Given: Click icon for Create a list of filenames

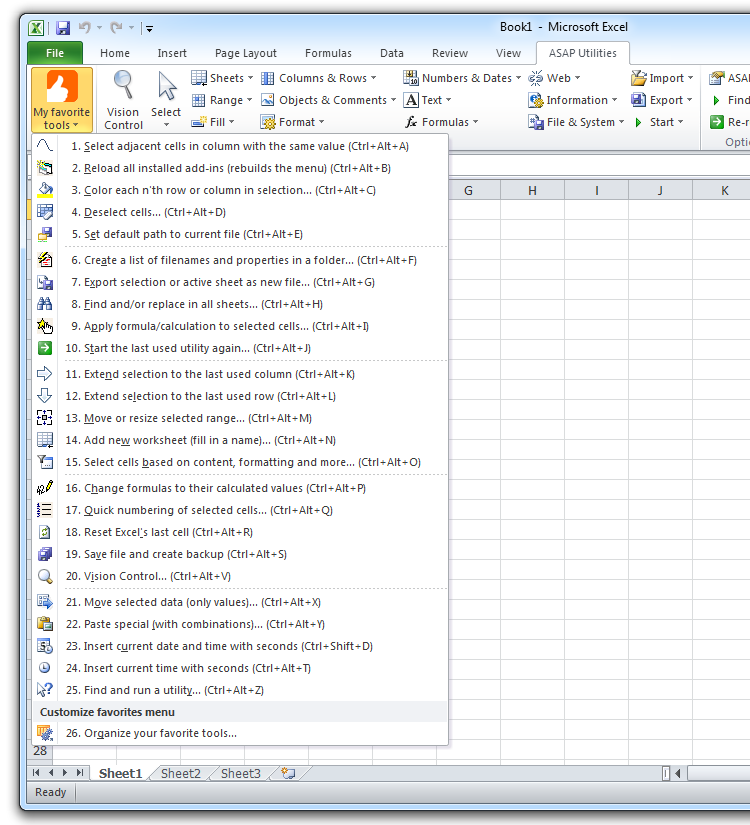Looking at the screenshot, I should click(45, 259).
